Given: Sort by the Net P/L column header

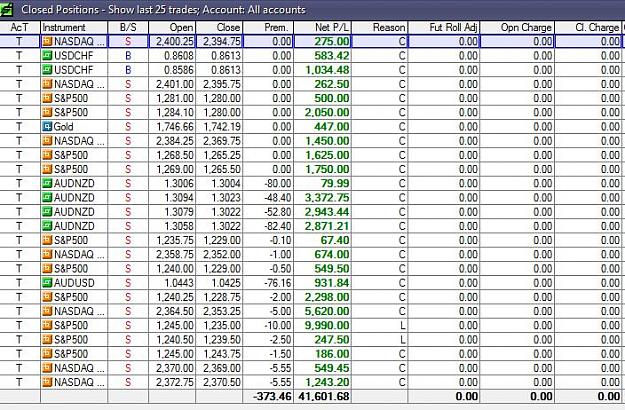Looking at the screenshot, I should coord(323,27).
